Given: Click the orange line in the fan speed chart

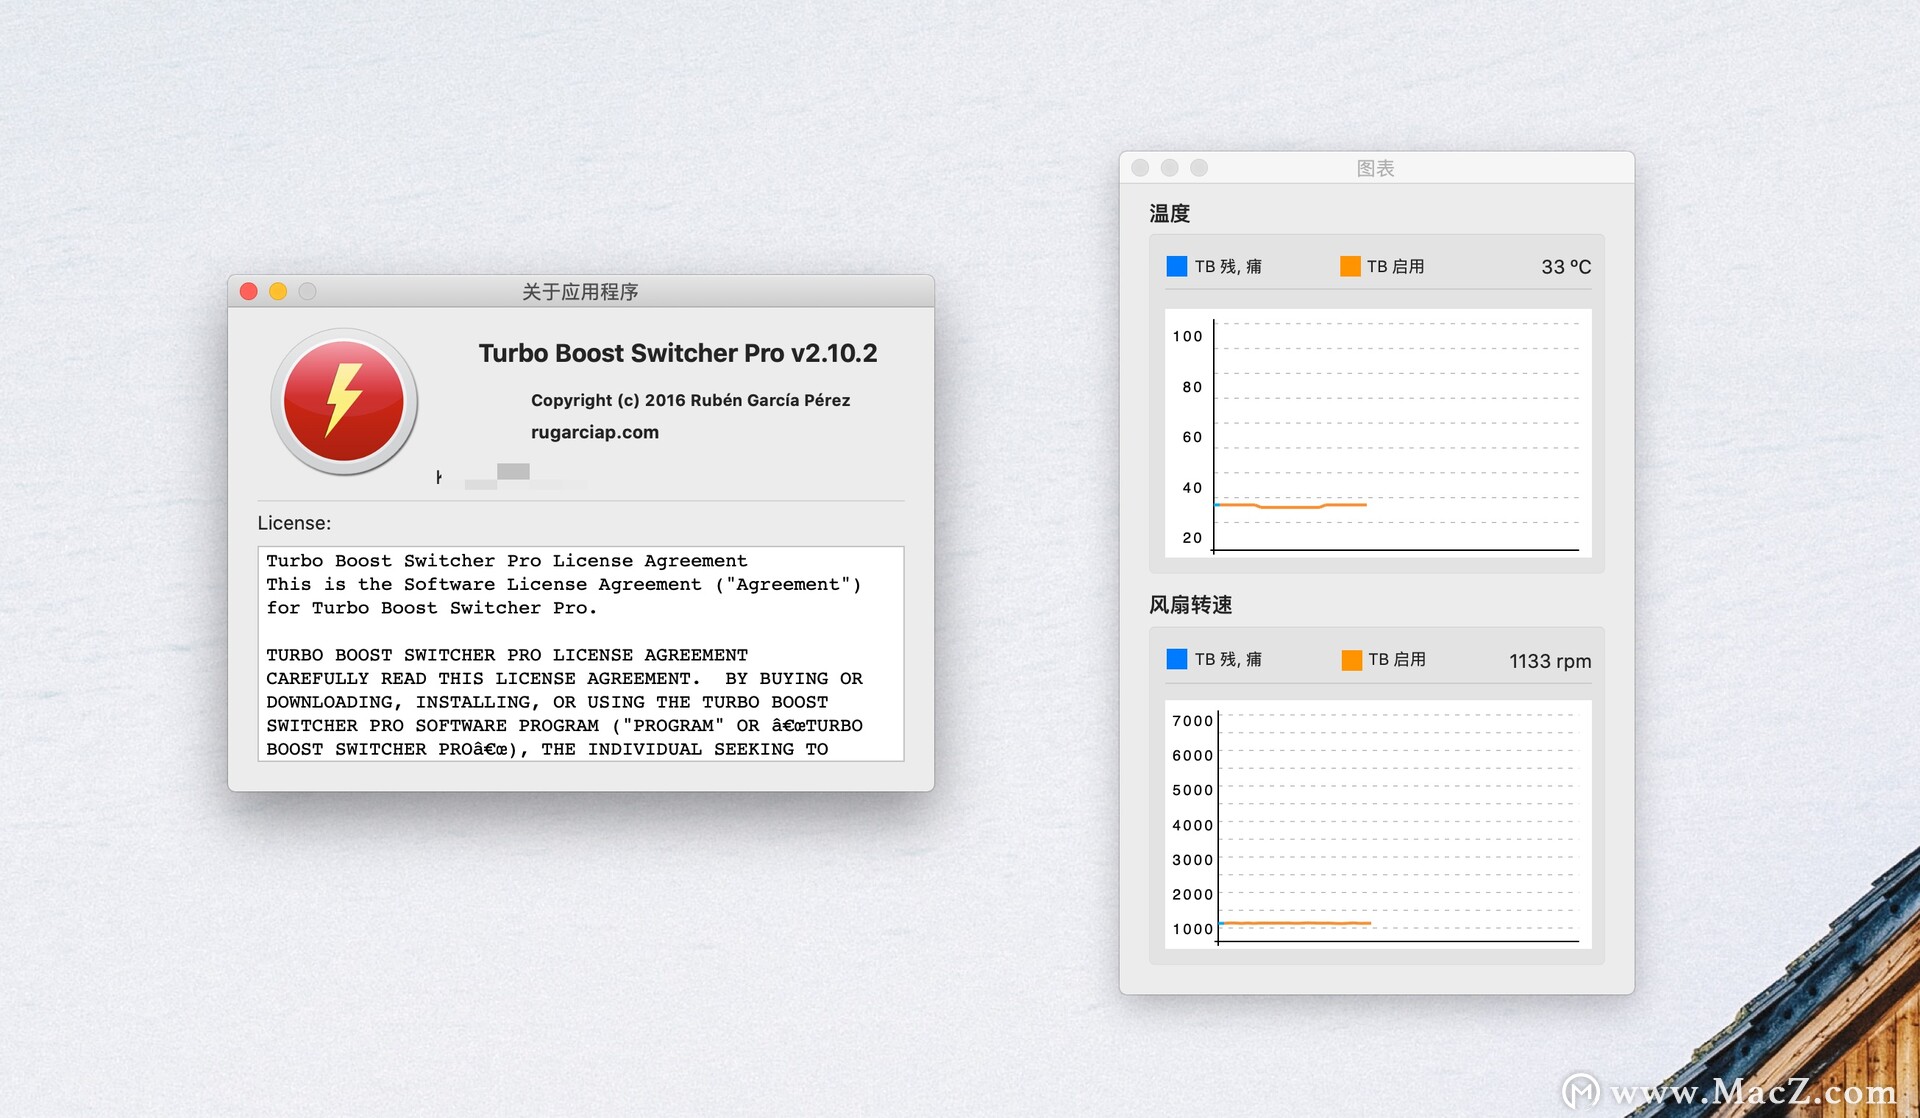Looking at the screenshot, I should (1295, 923).
